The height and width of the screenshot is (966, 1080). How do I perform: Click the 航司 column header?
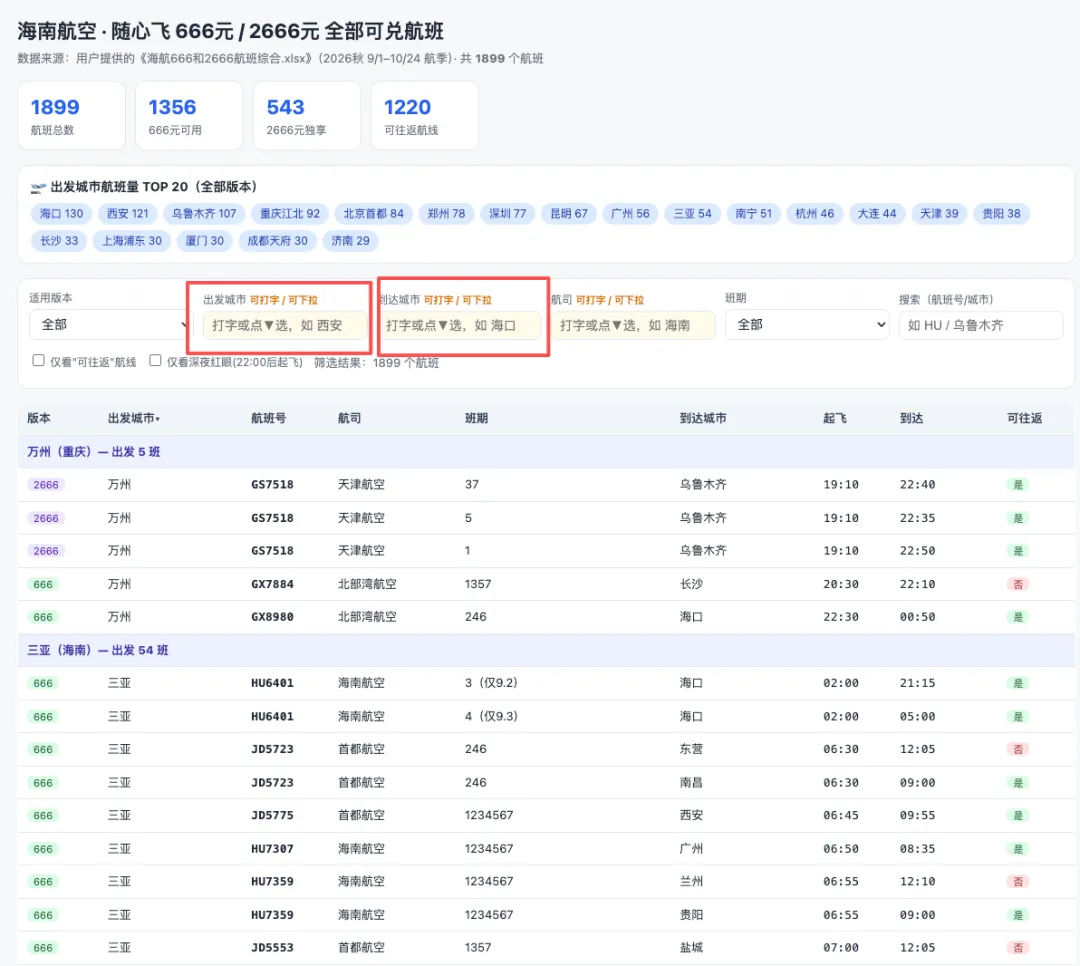[349, 418]
